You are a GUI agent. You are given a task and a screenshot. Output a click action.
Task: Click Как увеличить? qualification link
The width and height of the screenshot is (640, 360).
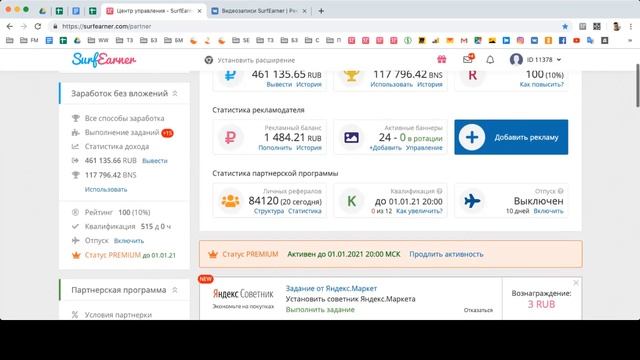[419, 211]
